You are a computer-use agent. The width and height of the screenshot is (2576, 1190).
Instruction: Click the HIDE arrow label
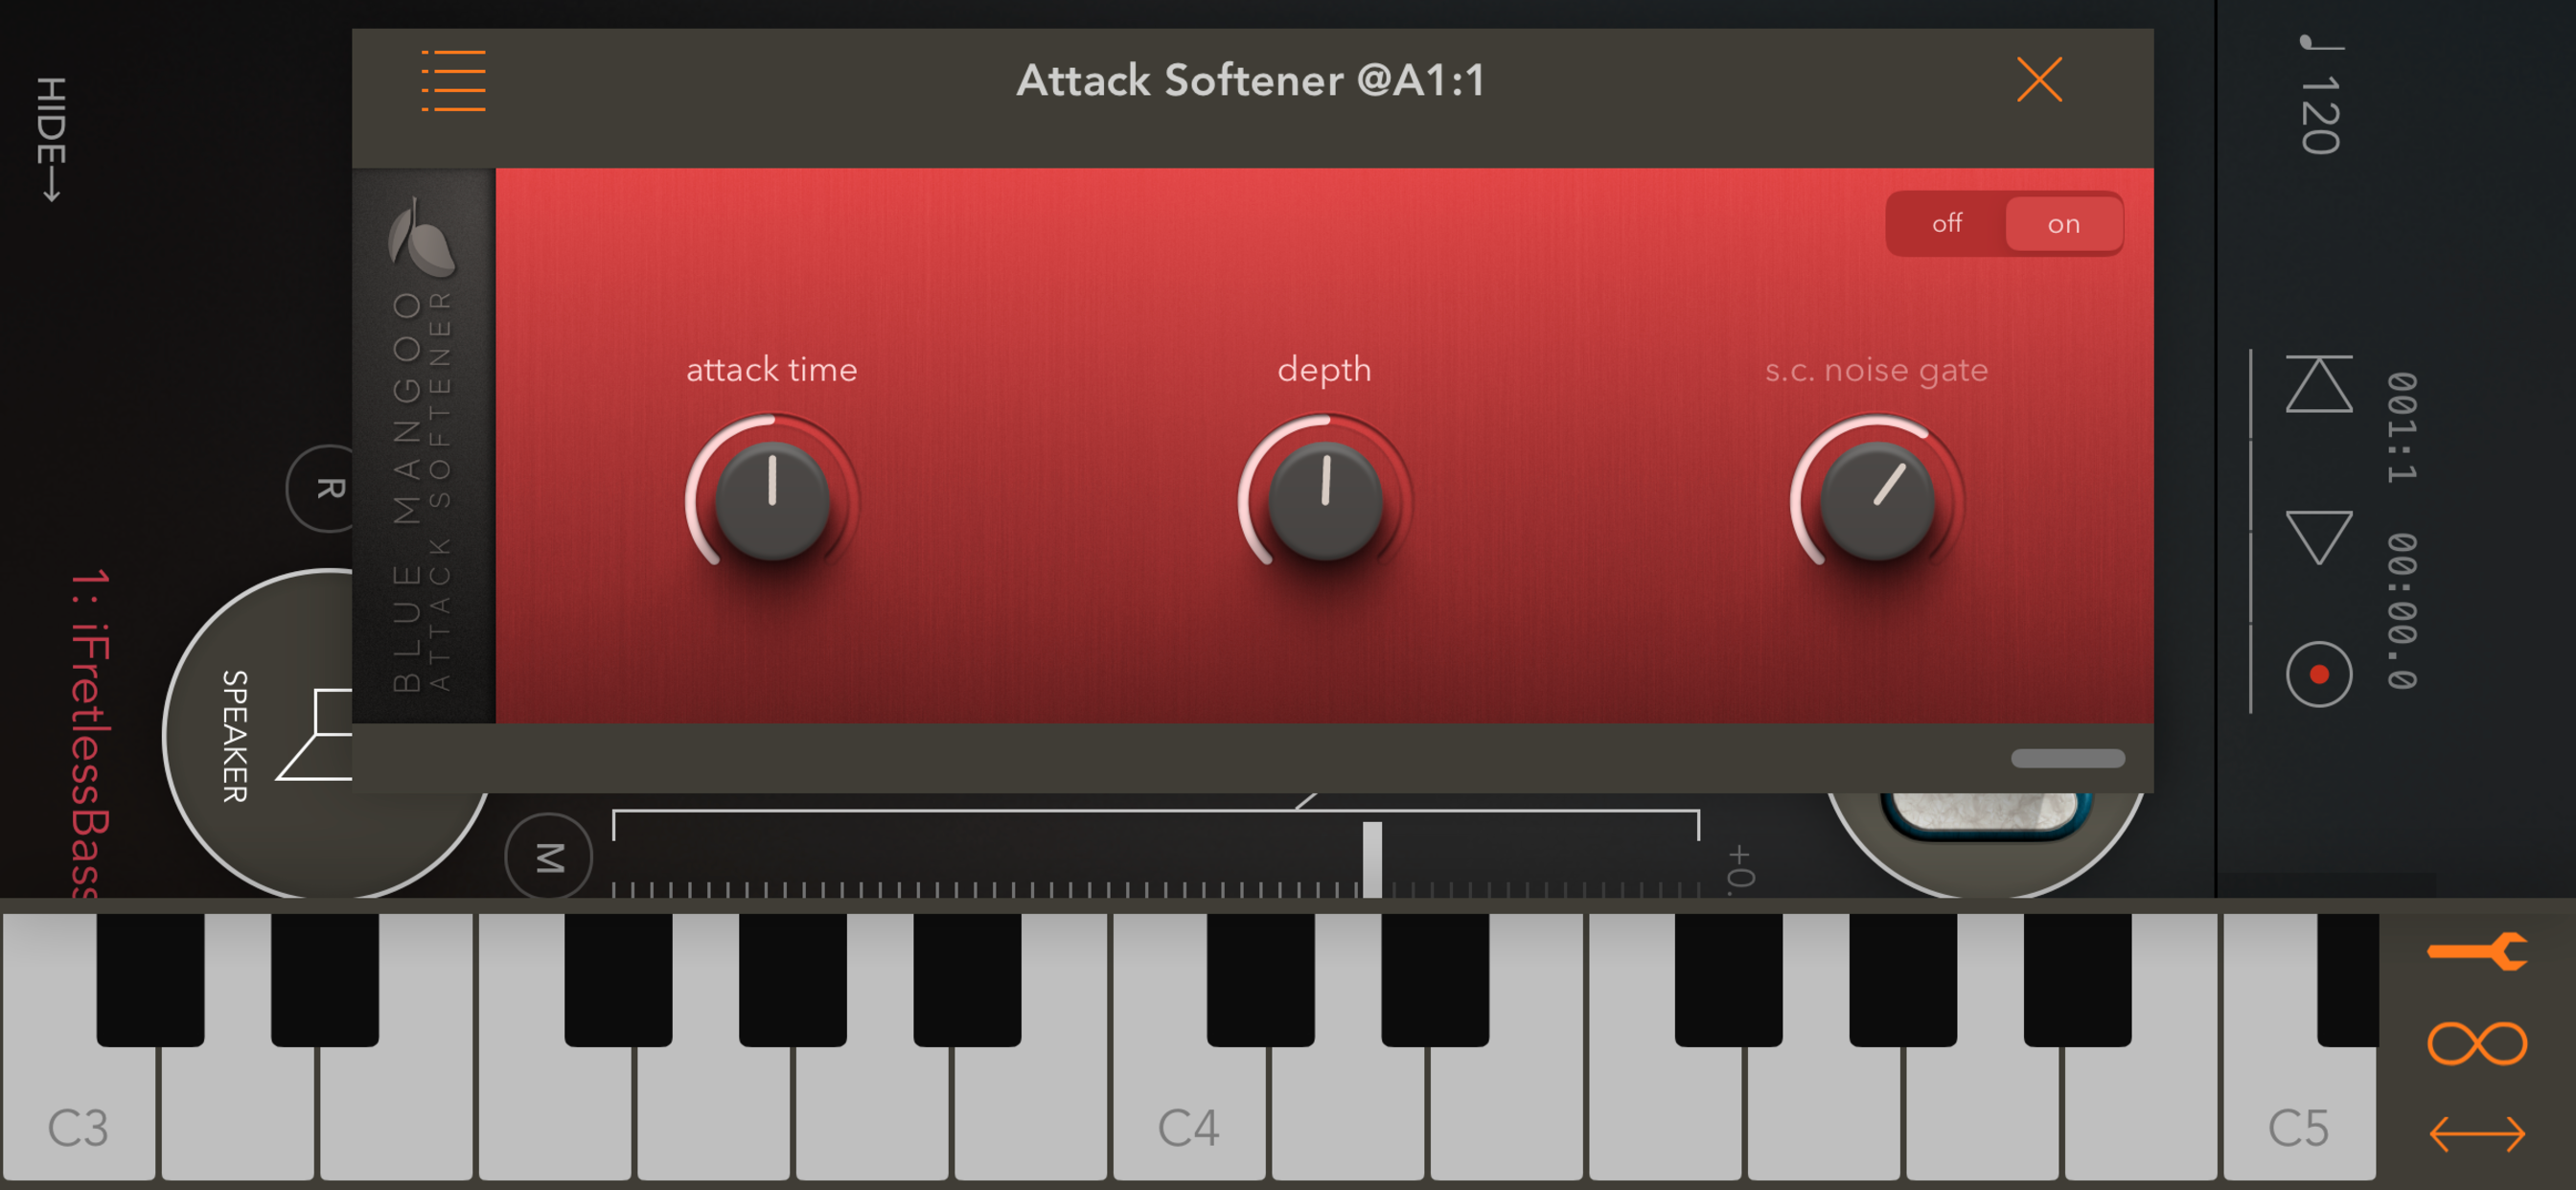tap(50, 138)
